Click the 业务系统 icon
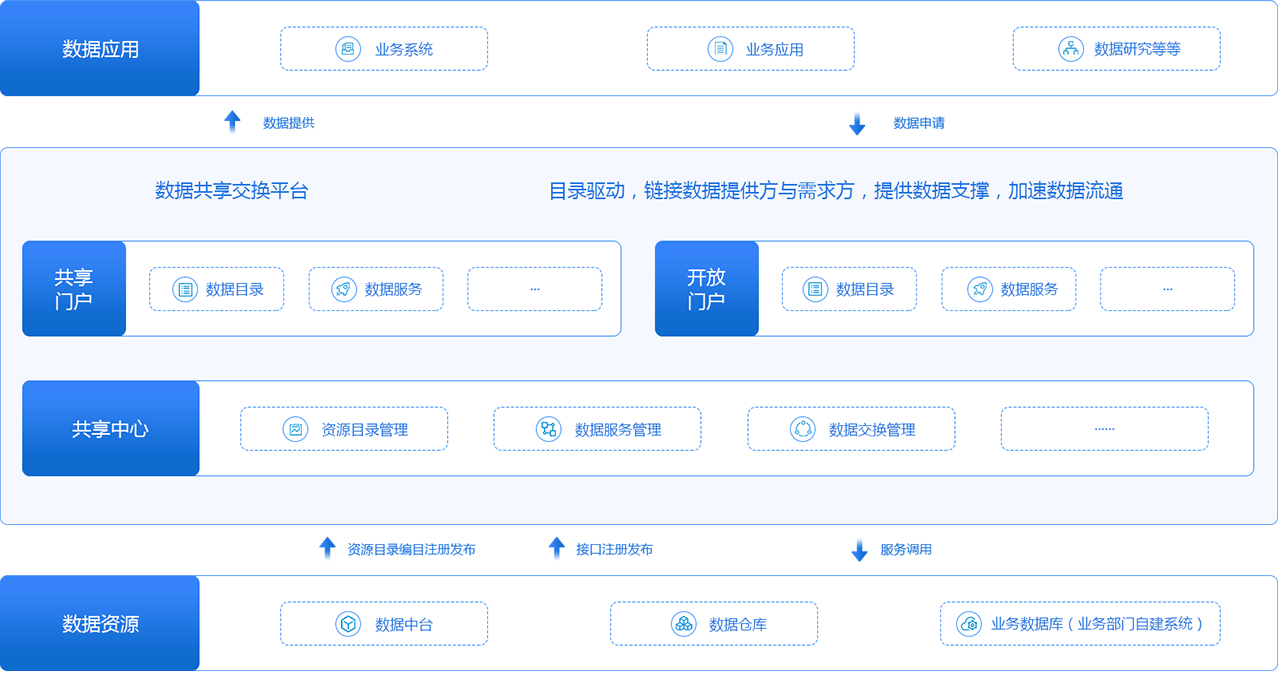 348,49
